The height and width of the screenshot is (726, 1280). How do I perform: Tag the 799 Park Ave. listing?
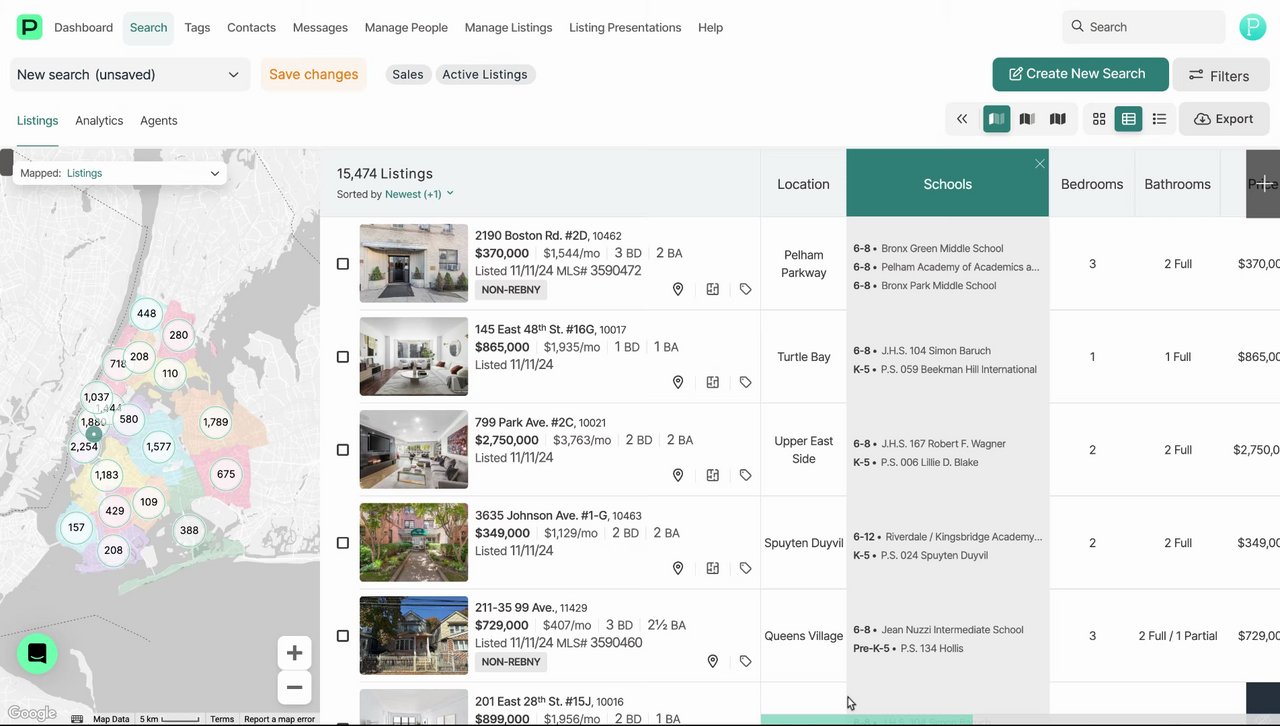point(746,475)
